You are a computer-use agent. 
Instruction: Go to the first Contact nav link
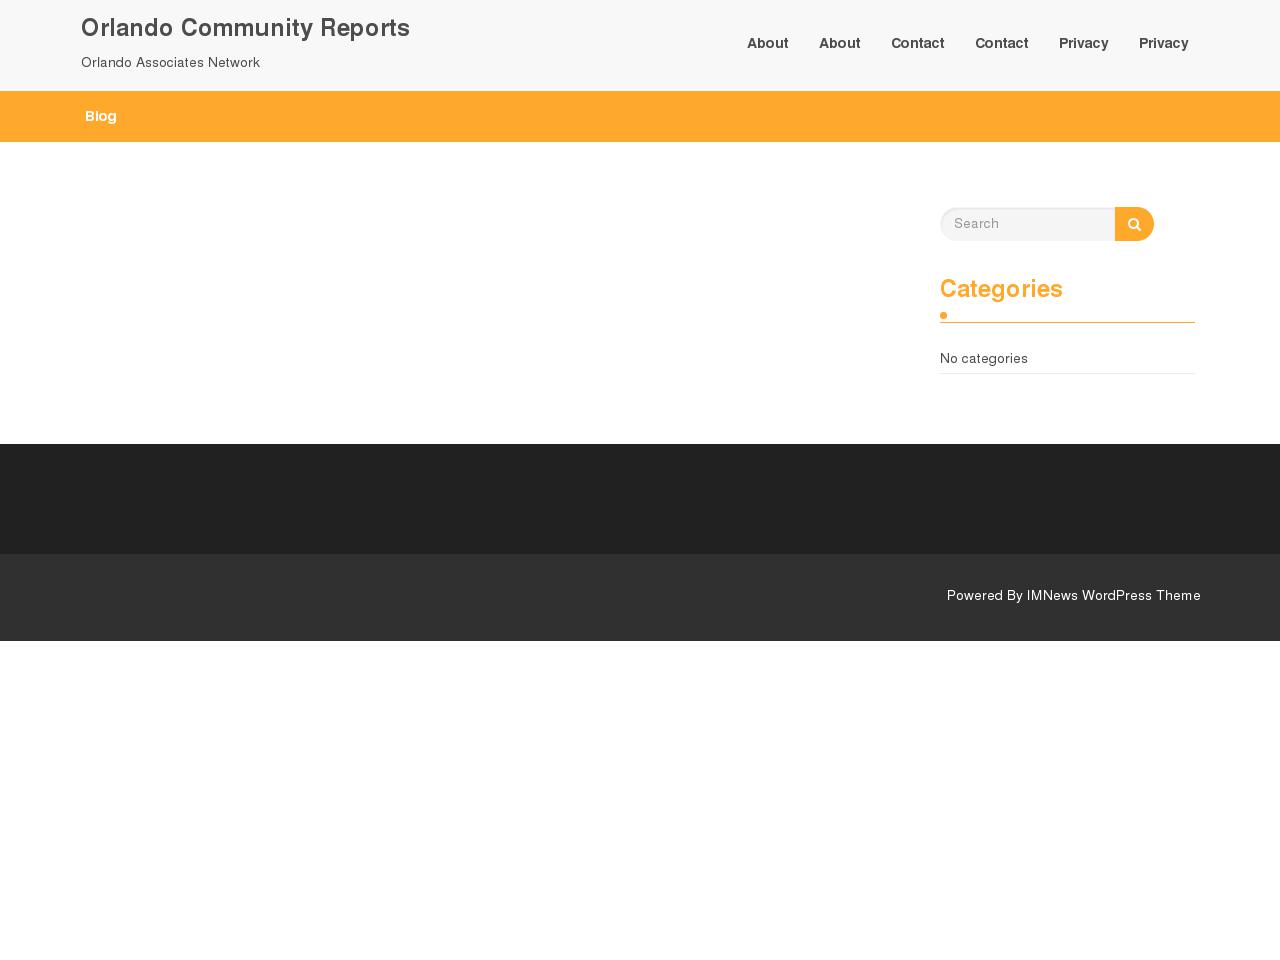tap(918, 43)
